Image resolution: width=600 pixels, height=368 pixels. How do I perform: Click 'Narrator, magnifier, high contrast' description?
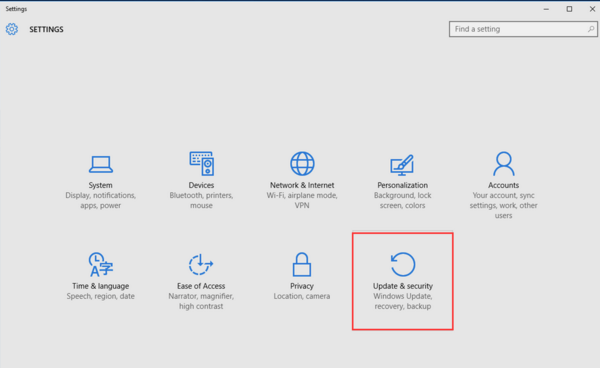pyautogui.click(x=201, y=301)
